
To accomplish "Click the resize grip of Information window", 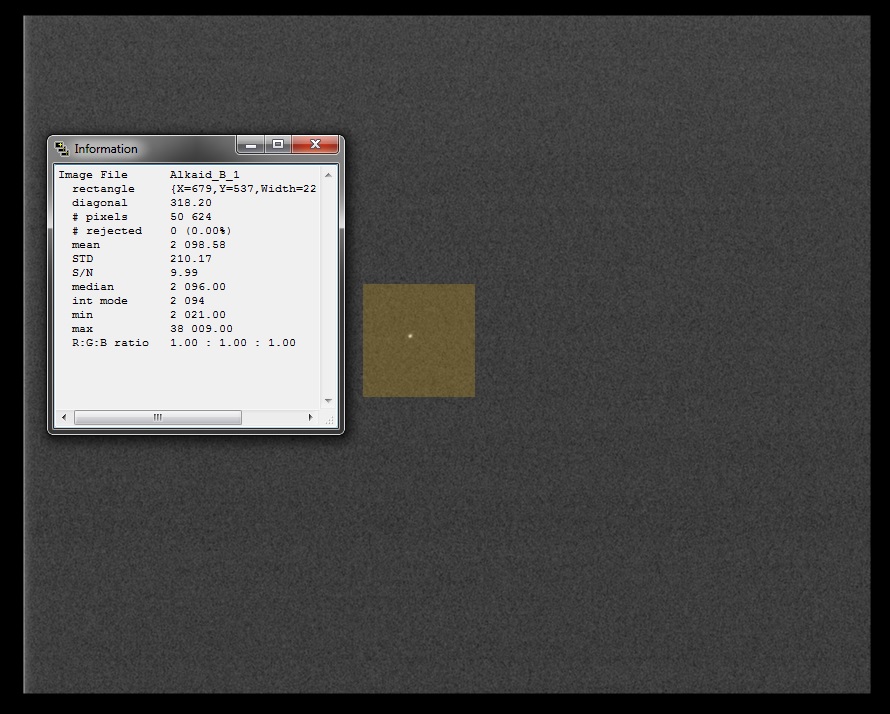I will pyautogui.click(x=329, y=418).
